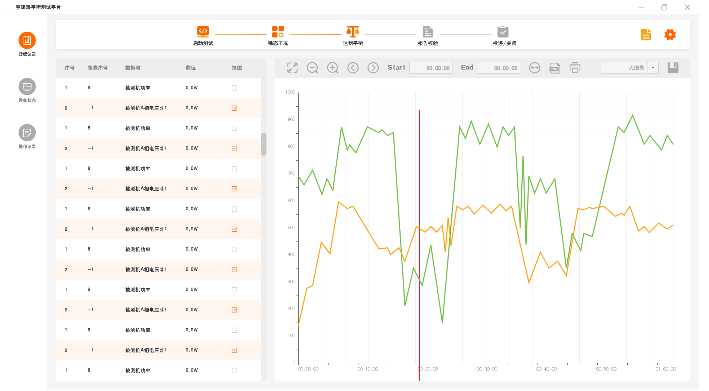This screenshot has height=391, width=709.
Task: Click the floppy disk save icon
Action: click(x=673, y=68)
